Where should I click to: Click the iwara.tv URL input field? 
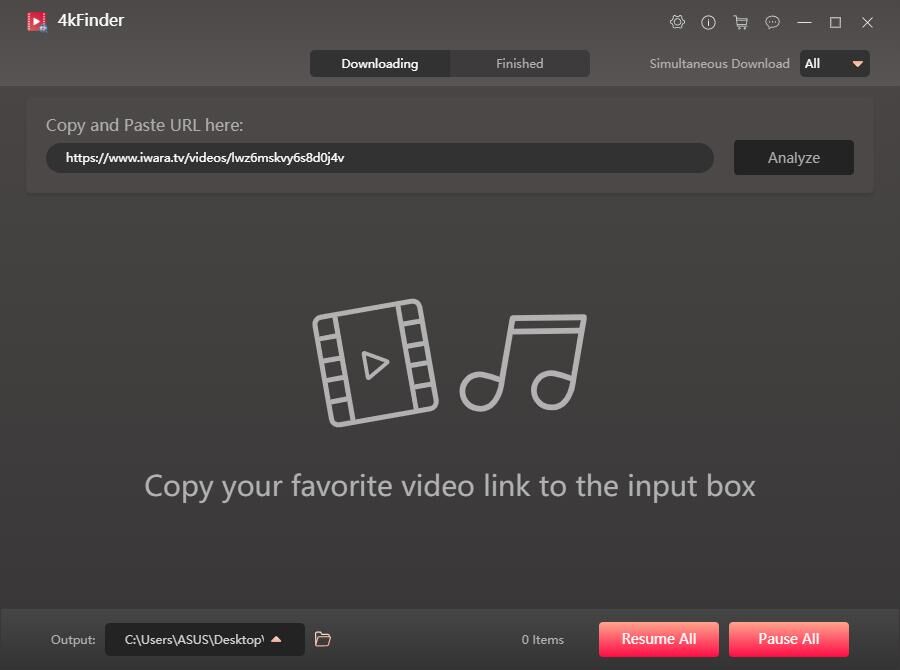coord(378,157)
